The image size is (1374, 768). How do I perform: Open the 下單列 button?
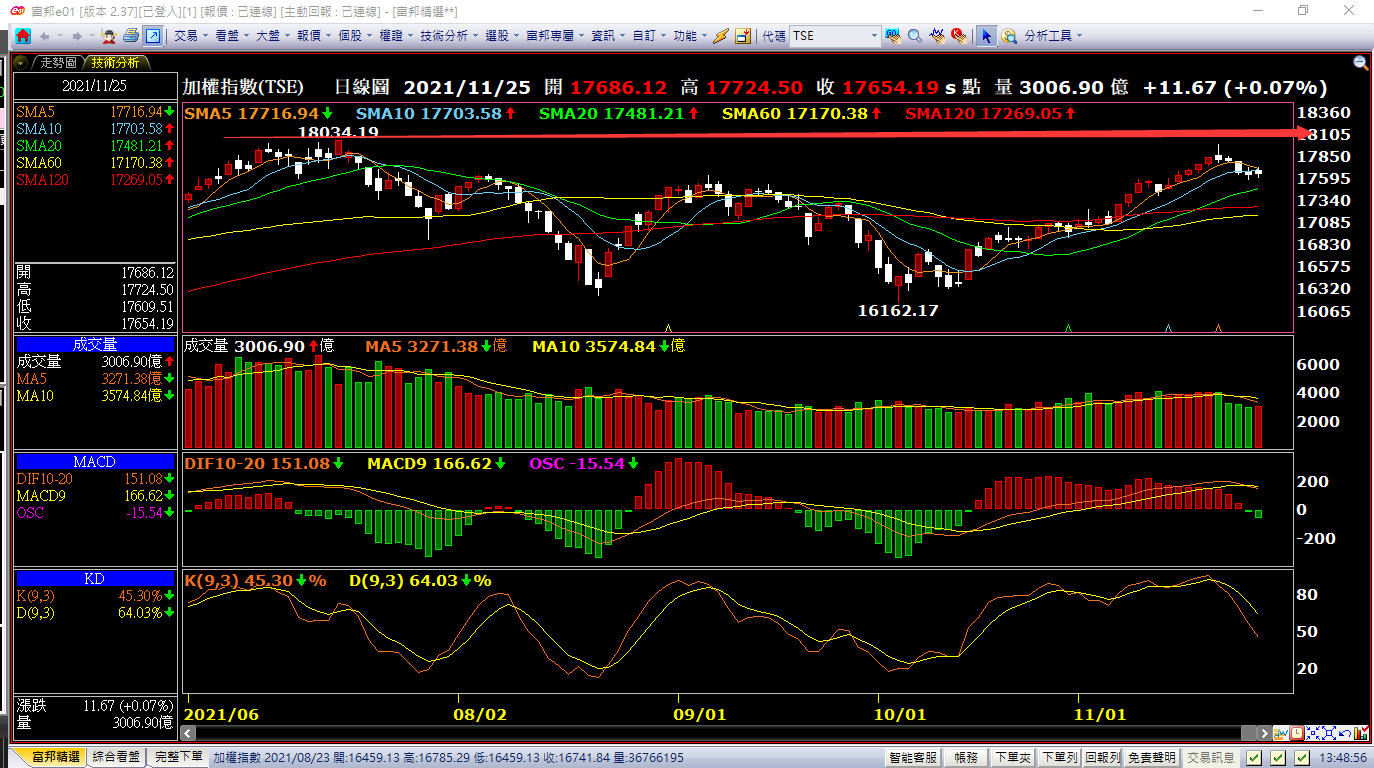pos(1059,758)
